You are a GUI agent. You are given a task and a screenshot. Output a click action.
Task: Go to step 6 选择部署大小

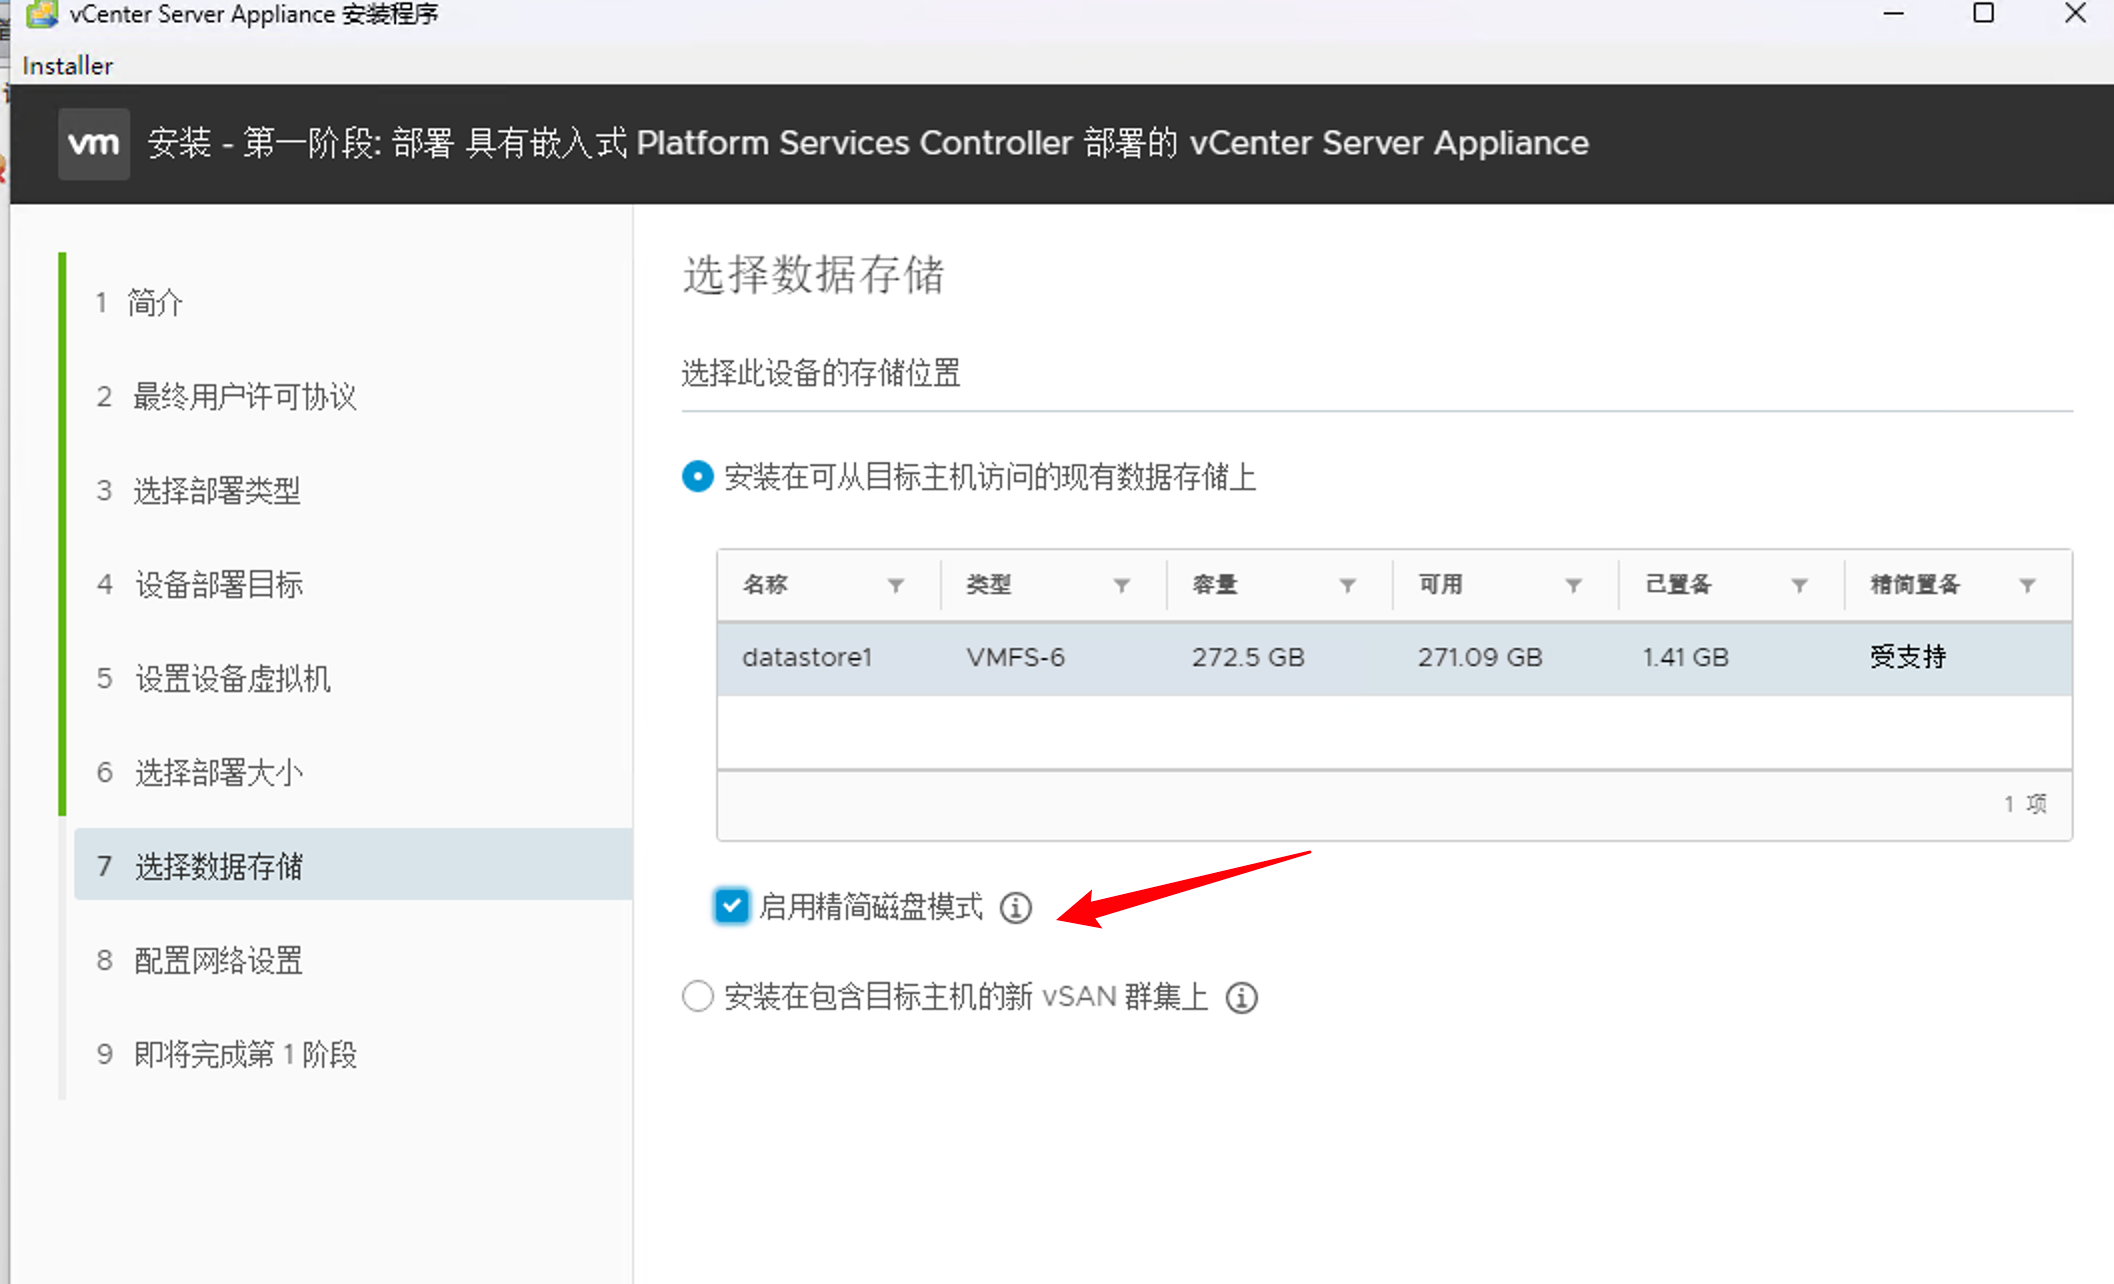pos(200,773)
